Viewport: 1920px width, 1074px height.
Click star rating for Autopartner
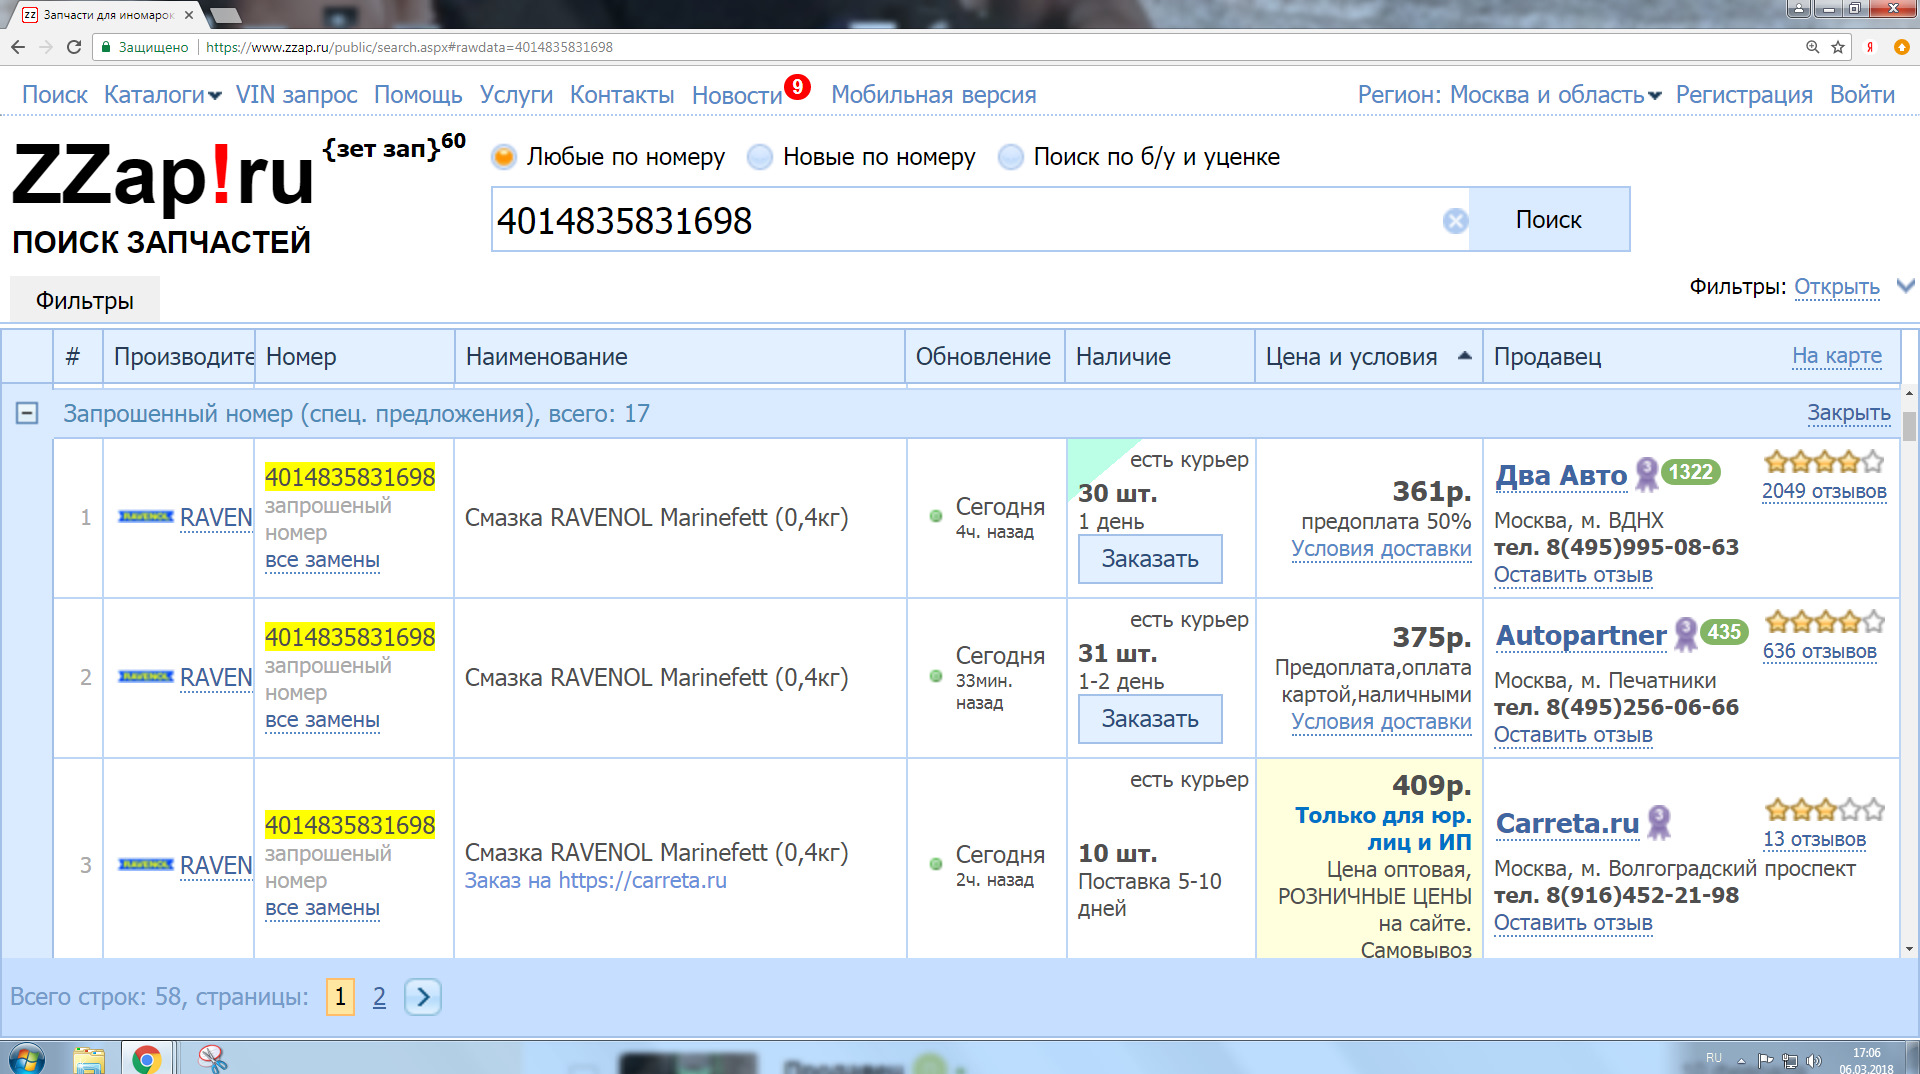pos(1824,622)
